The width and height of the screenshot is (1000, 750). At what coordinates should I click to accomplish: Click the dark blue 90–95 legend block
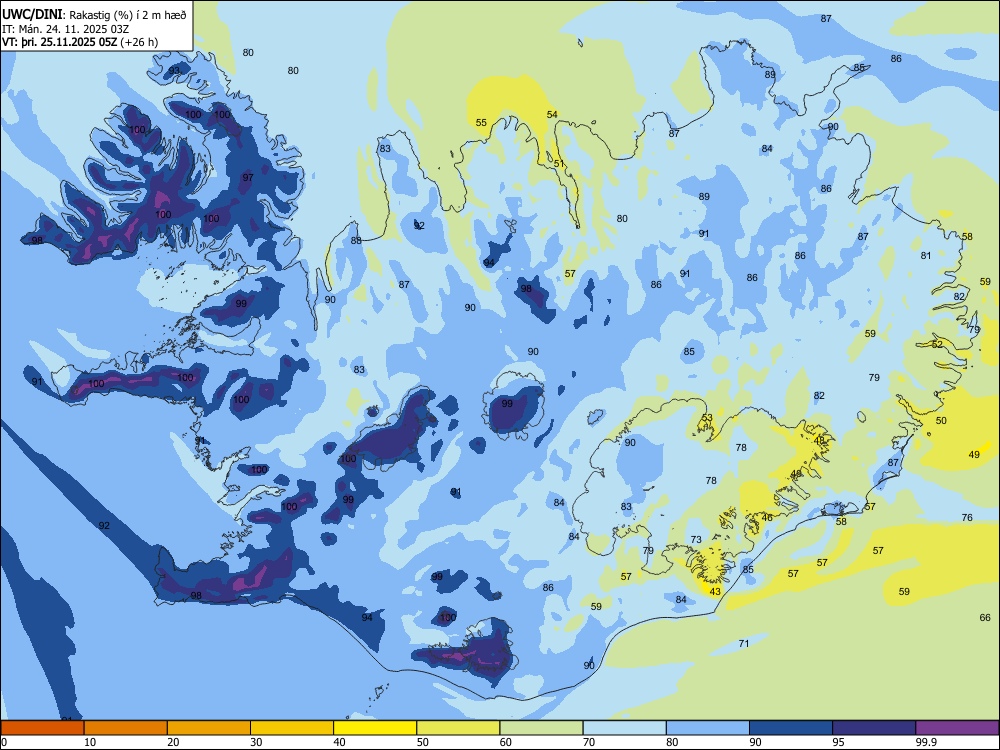point(791,728)
